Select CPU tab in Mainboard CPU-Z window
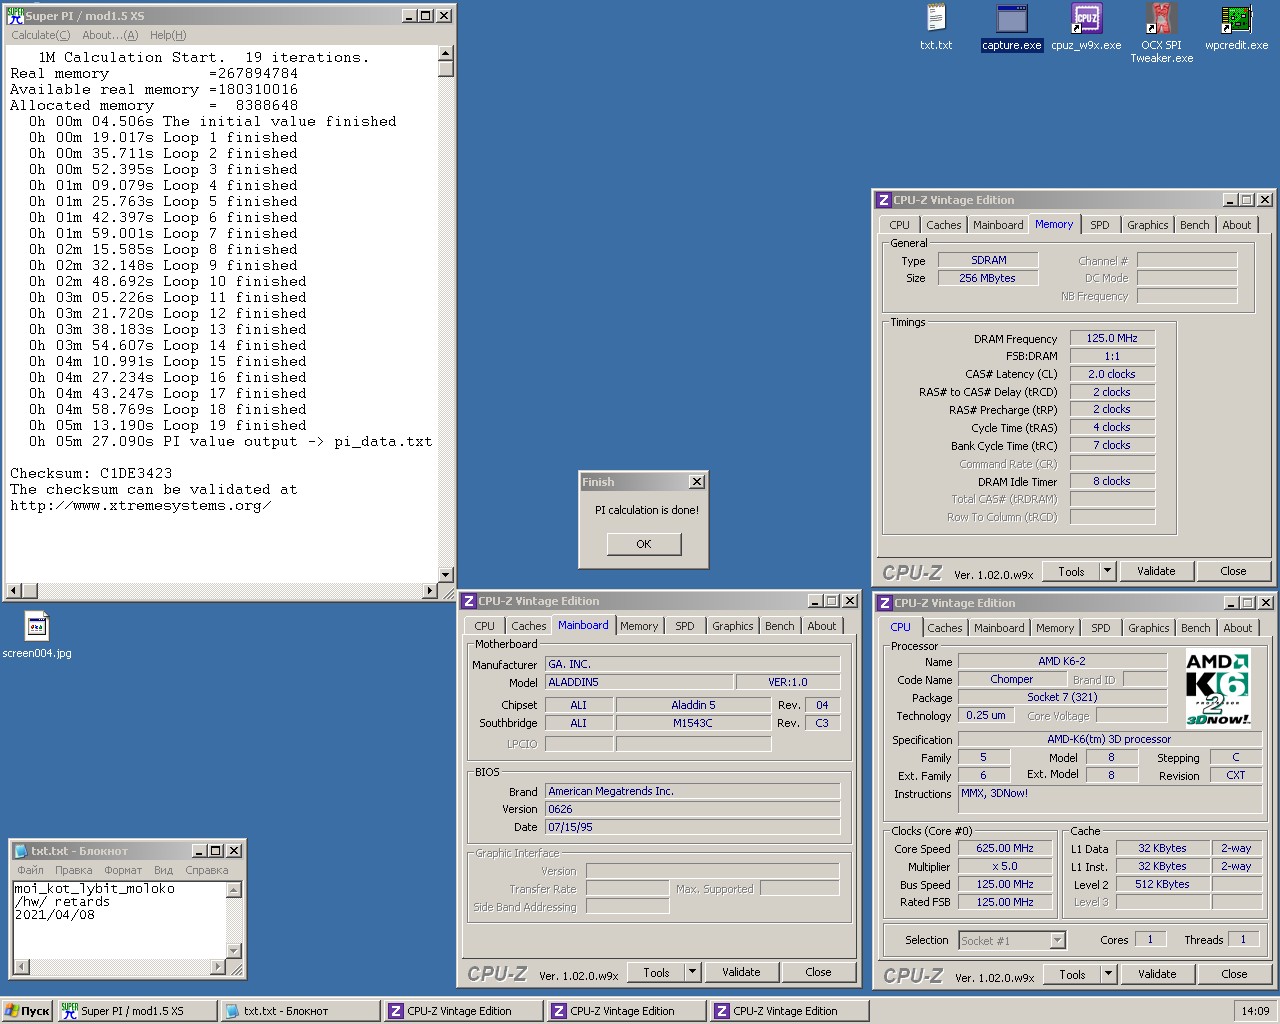Viewport: 1280px width, 1024px height. coord(485,626)
